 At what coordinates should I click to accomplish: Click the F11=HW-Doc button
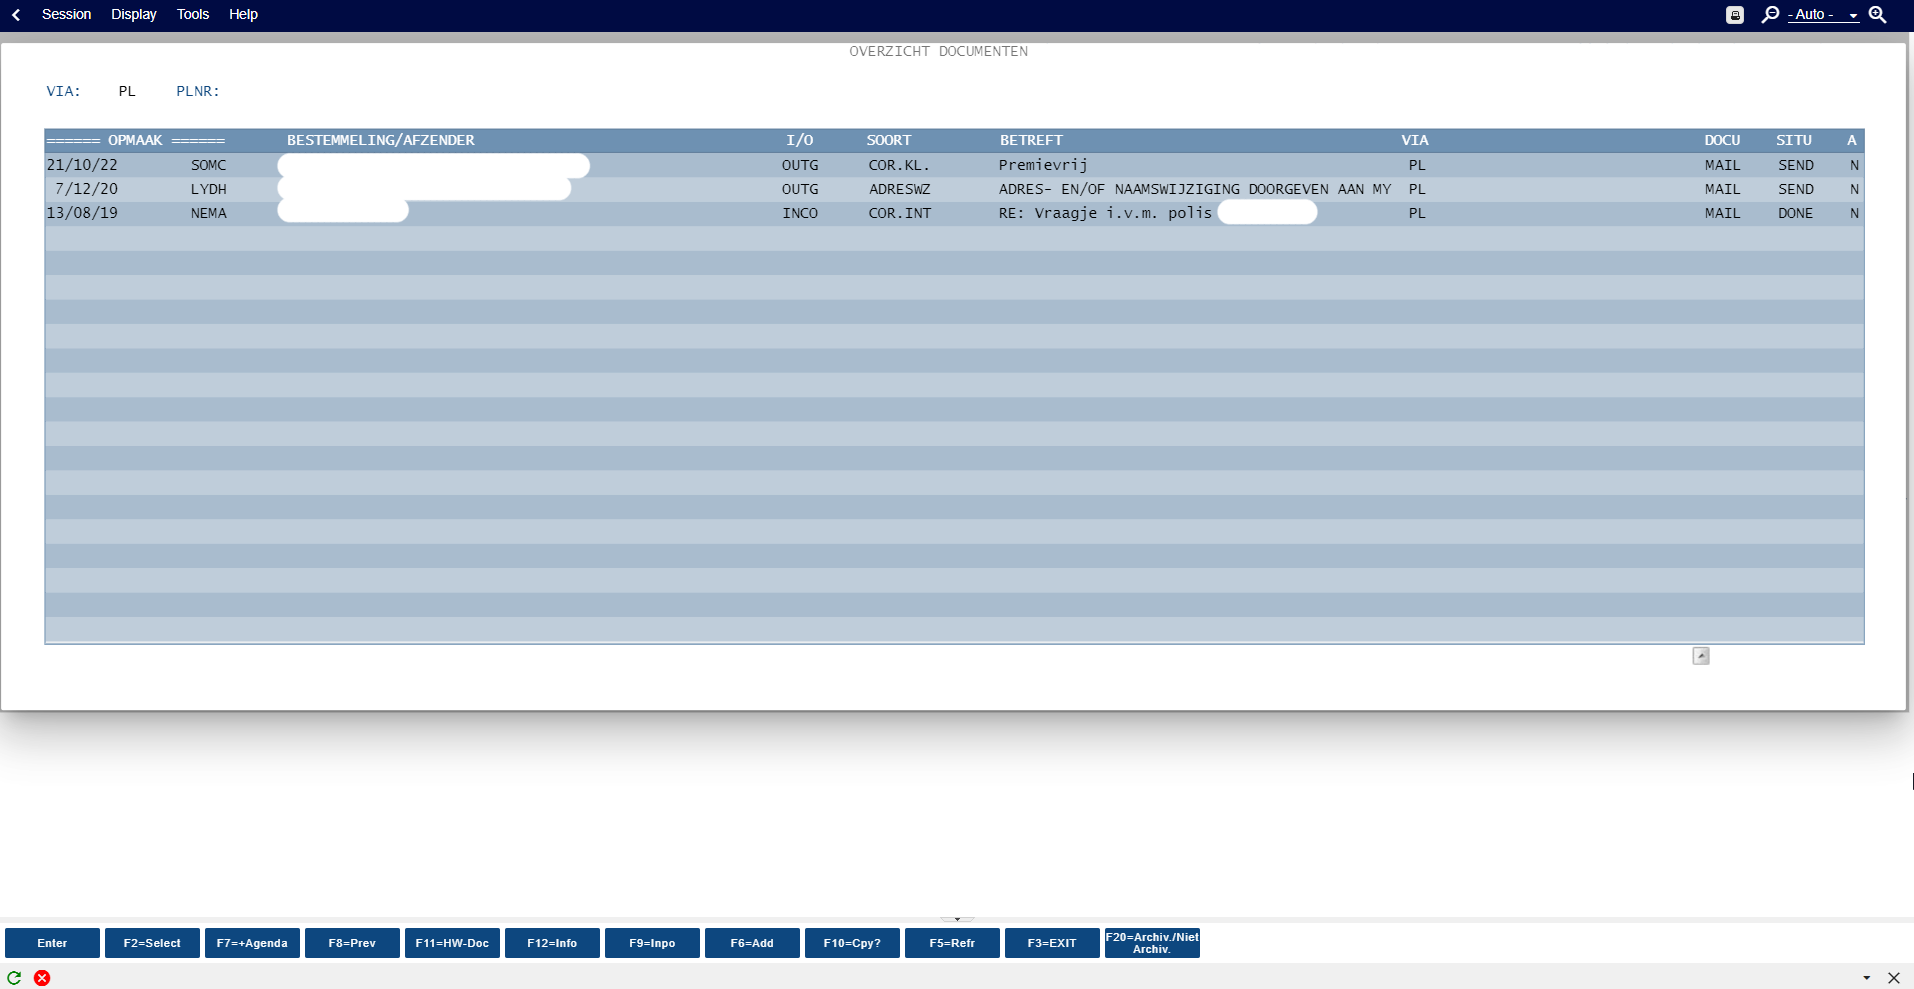(452, 943)
